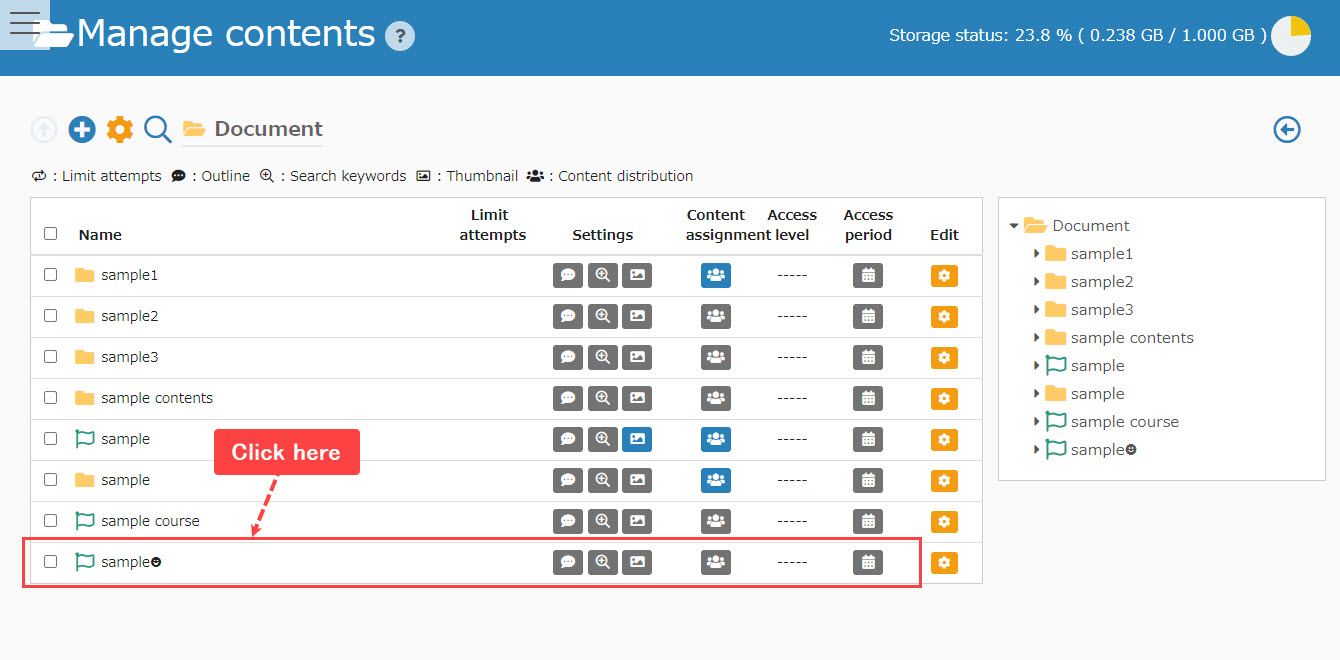1340x660 pixels.
Task: Click the magnifier search icon in toolbar
Action: point(158,129)
